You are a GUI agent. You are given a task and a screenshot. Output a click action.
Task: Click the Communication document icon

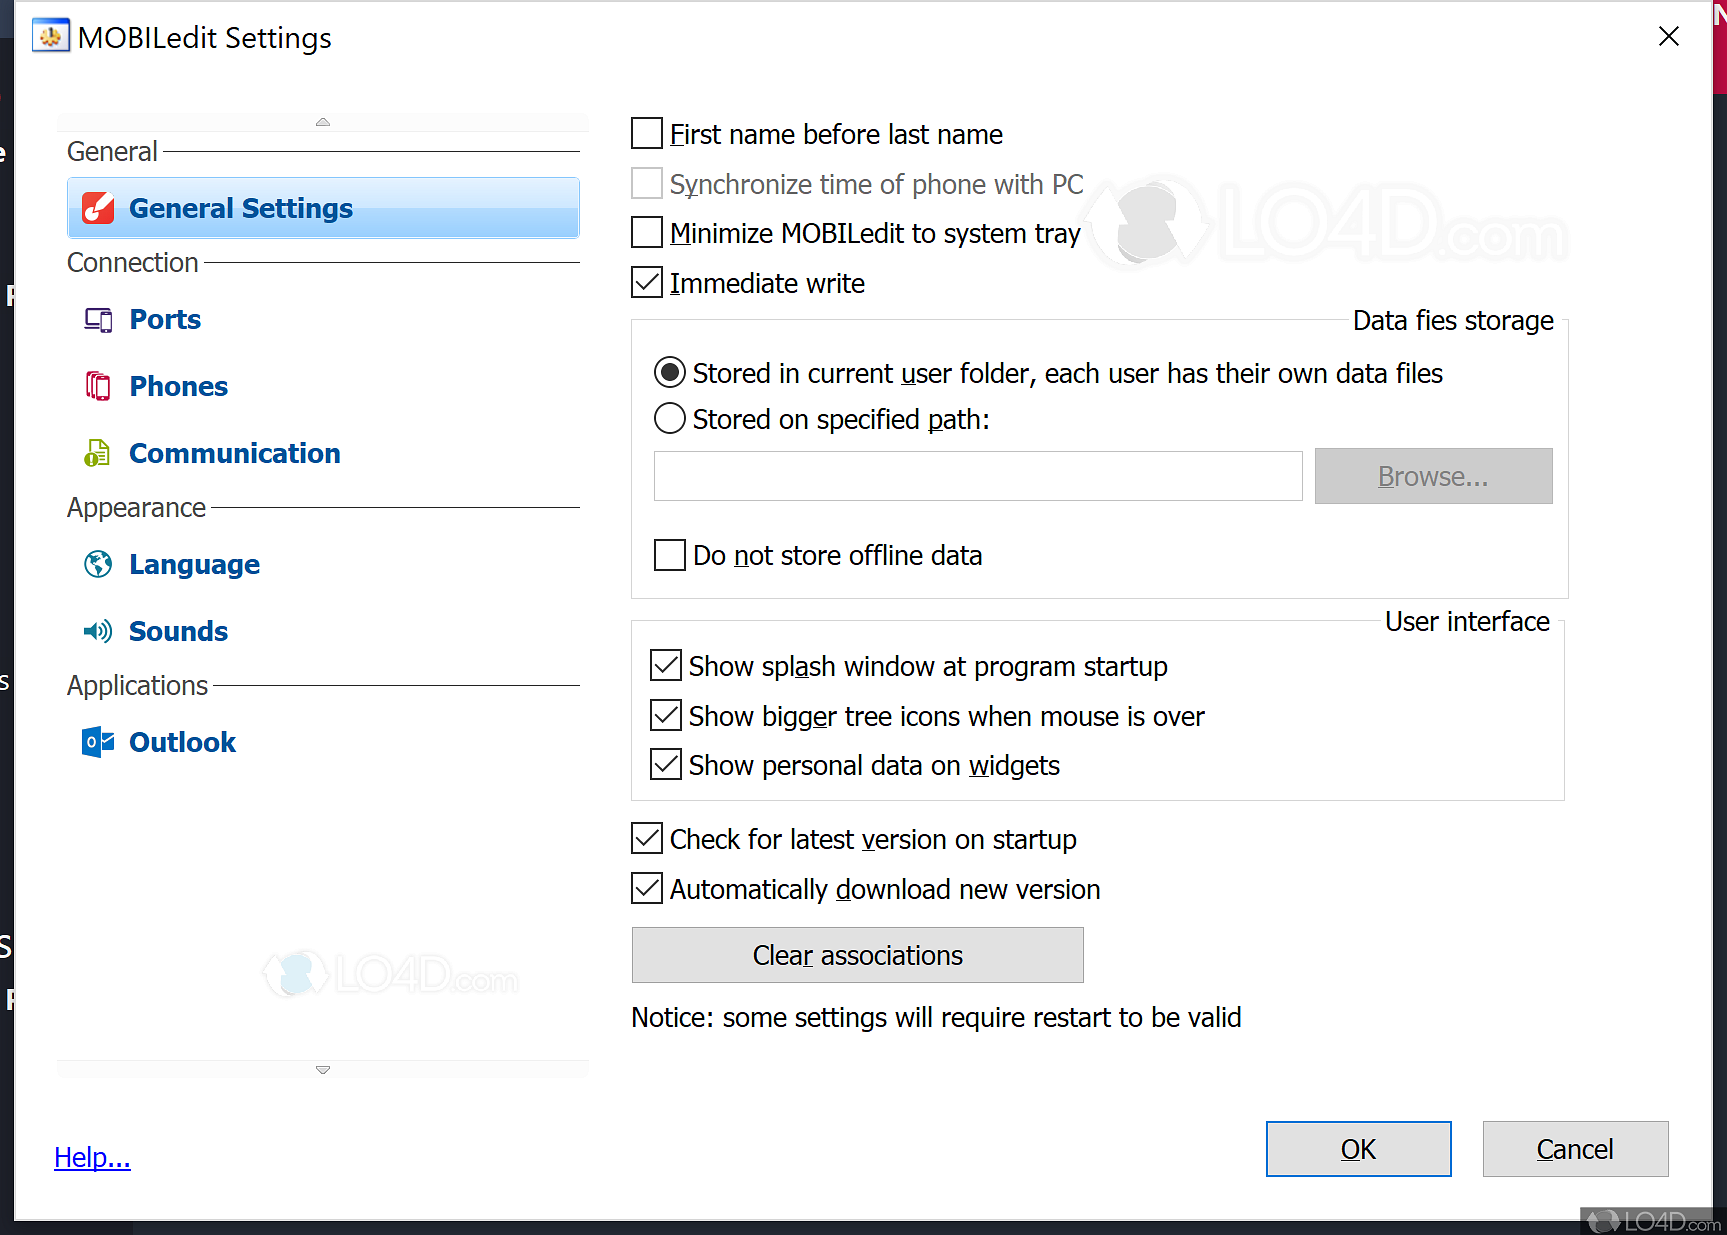(97, 453)
